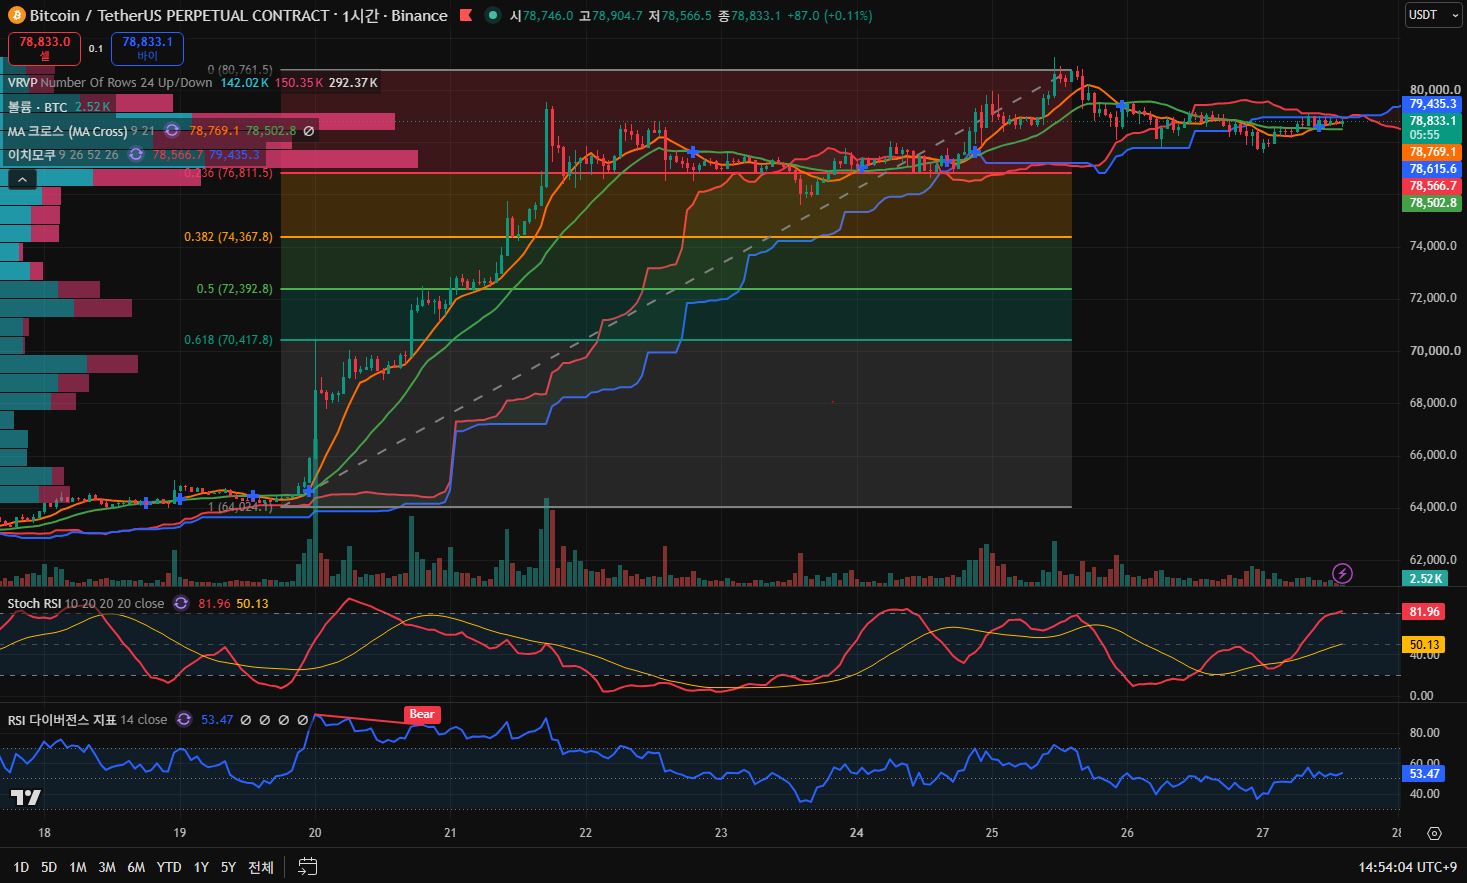Click the yellow 50.13 Stoch RSI tag
The image size is (1467, 883).
pos(1424,645)
